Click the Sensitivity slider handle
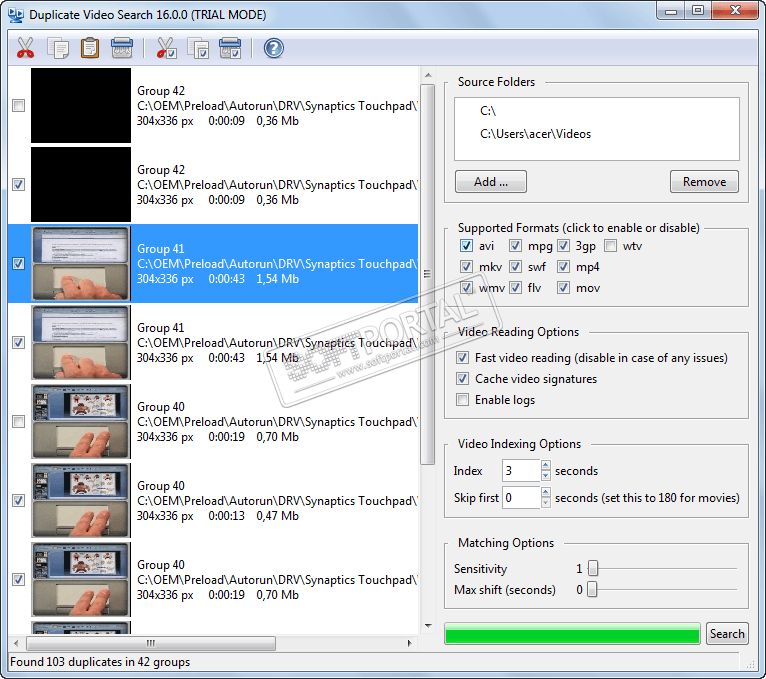 [x=593, y=568]
